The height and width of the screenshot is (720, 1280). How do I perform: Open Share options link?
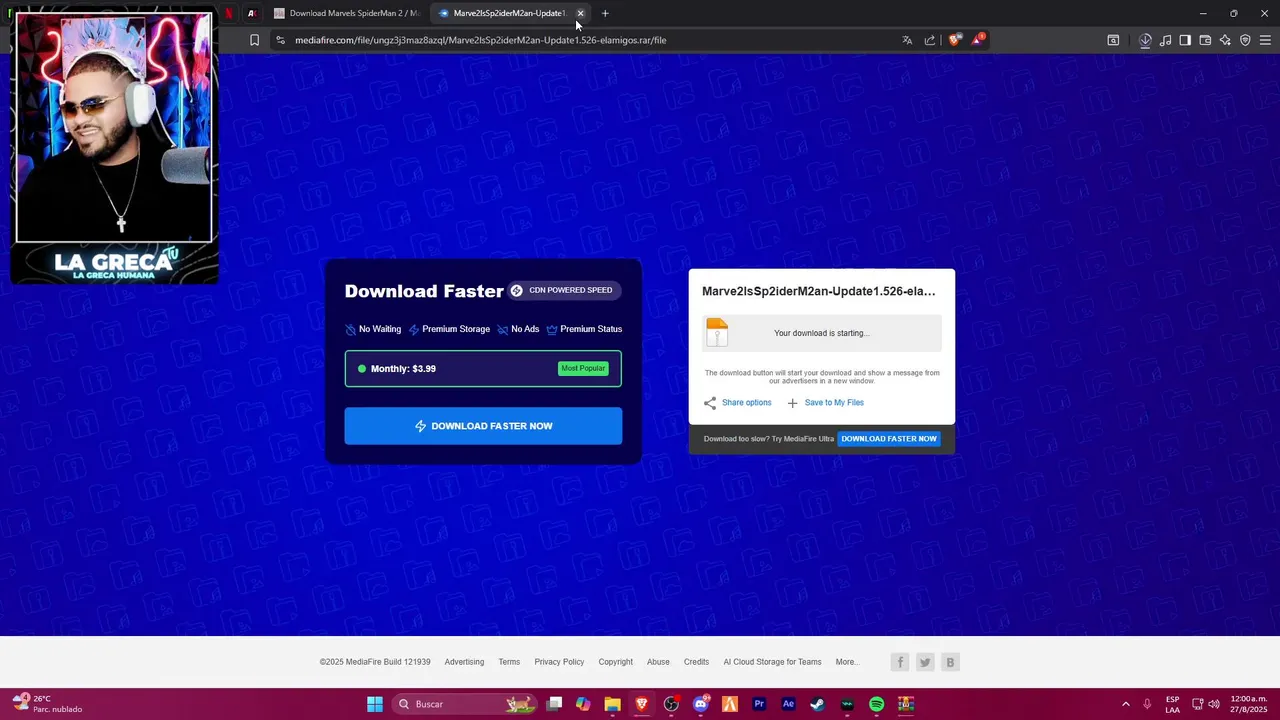click(x=737, y=402)
